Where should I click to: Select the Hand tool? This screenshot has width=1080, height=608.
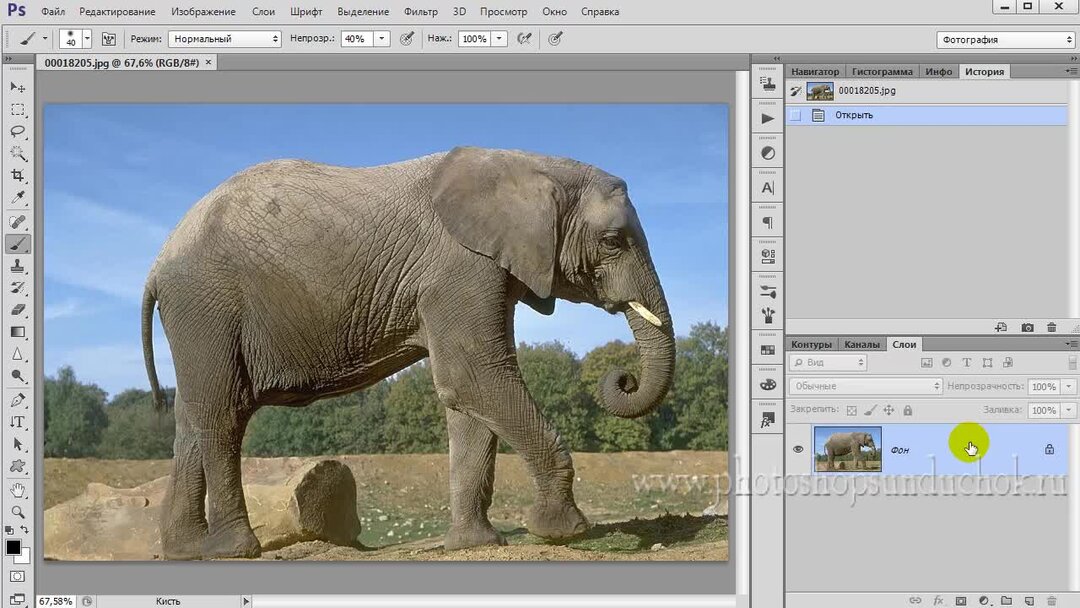18,490
